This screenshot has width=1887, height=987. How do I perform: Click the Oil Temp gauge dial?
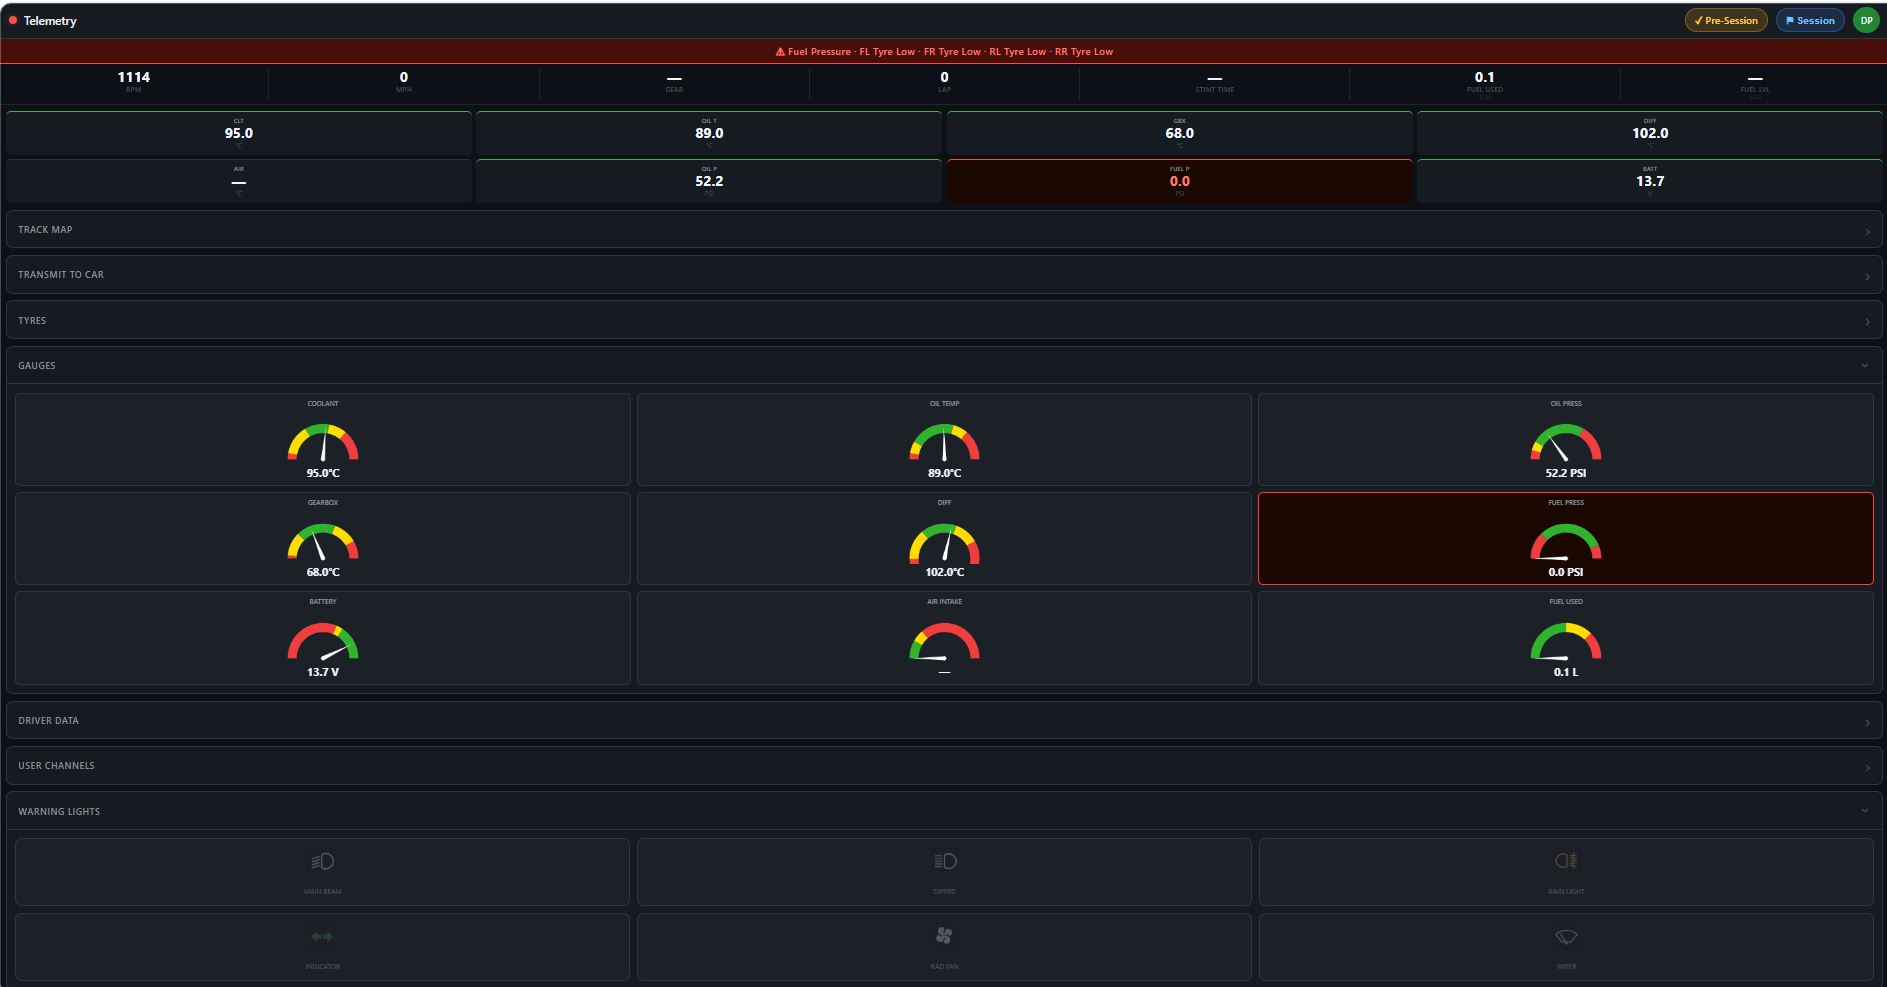pos(944,442)
